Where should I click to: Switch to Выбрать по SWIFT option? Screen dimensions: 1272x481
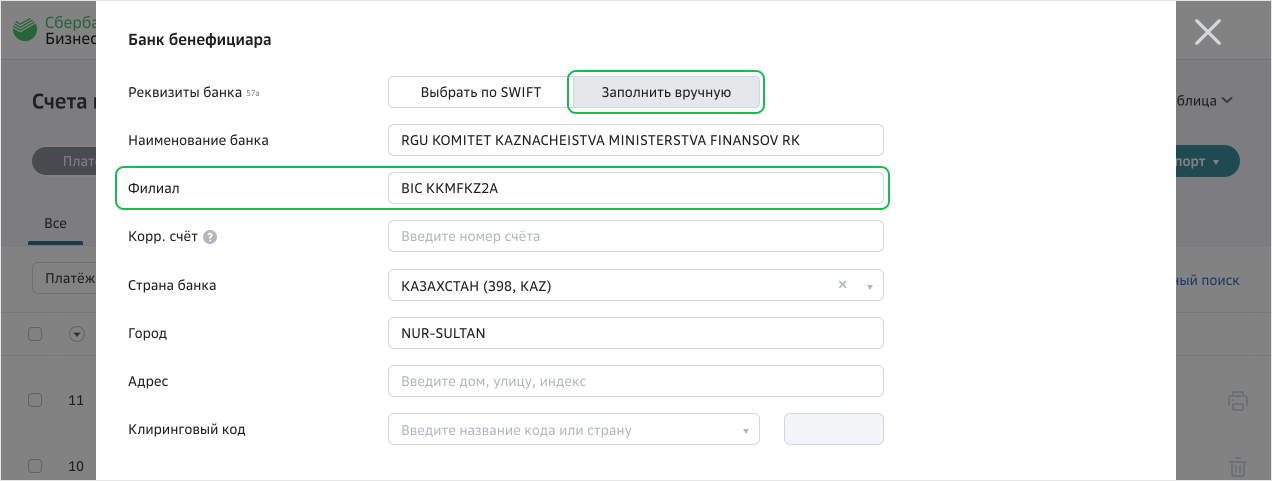click(x=480, y=92)
